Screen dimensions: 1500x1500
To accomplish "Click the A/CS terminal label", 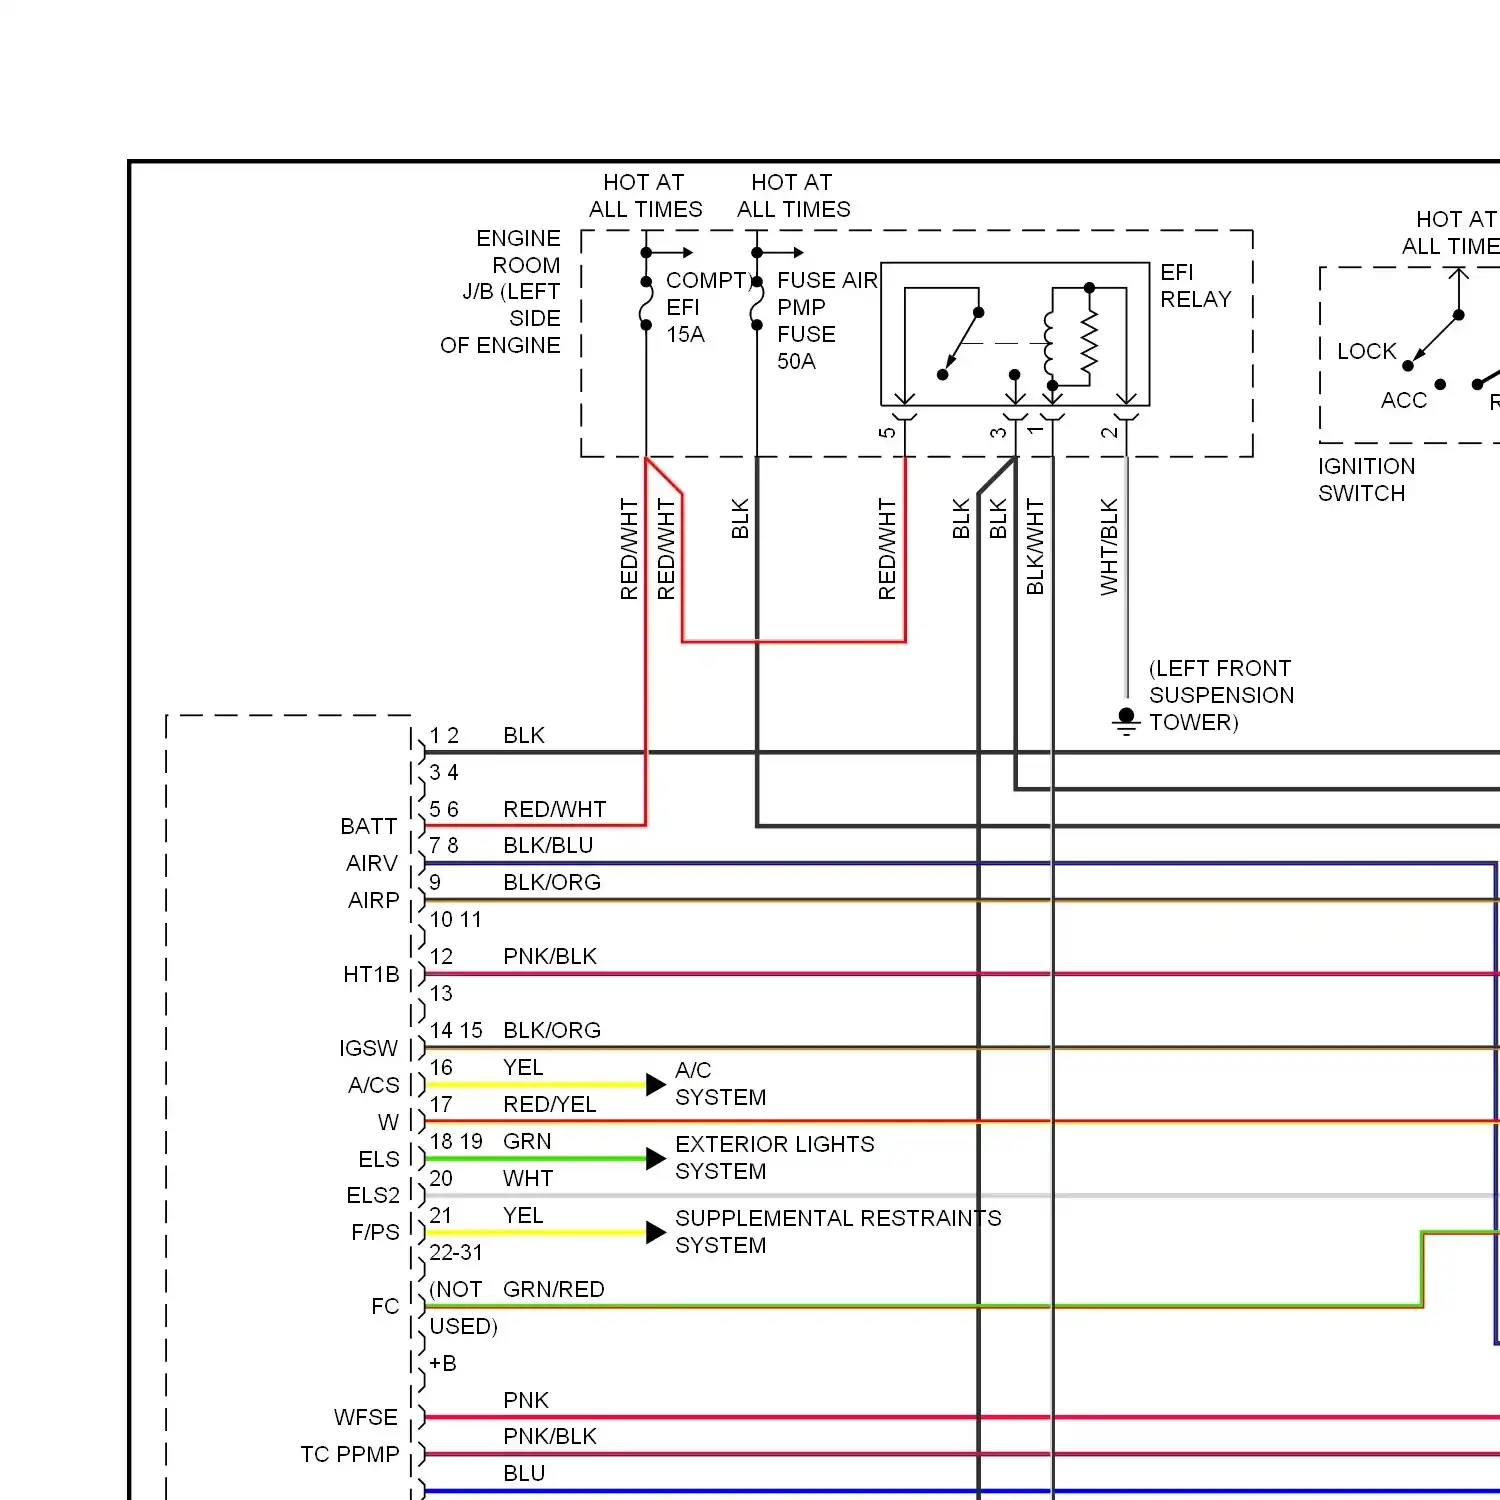I will 373,1085.
